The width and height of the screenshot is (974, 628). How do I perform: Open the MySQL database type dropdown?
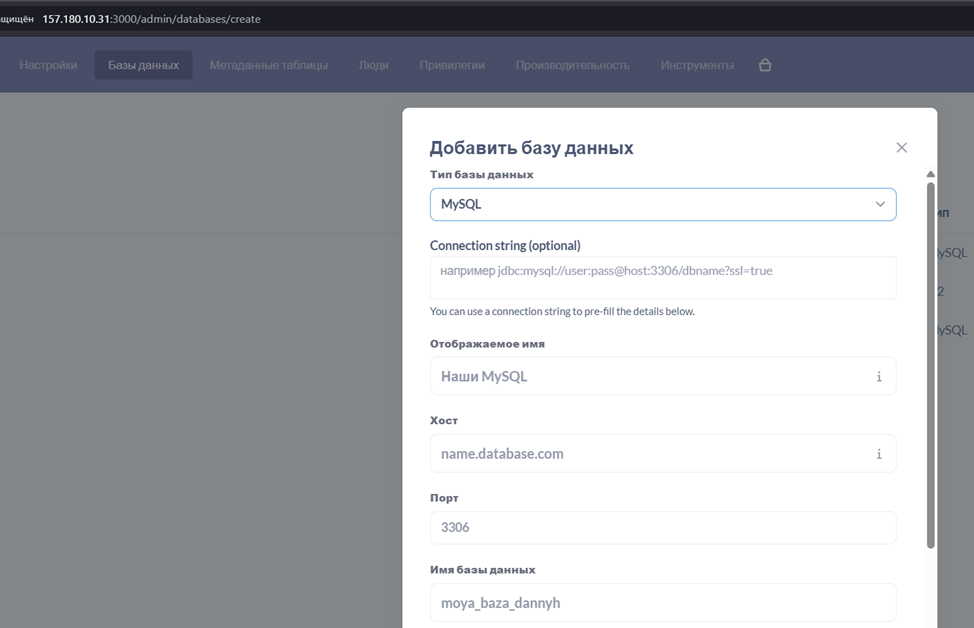(x=663, y=204)
